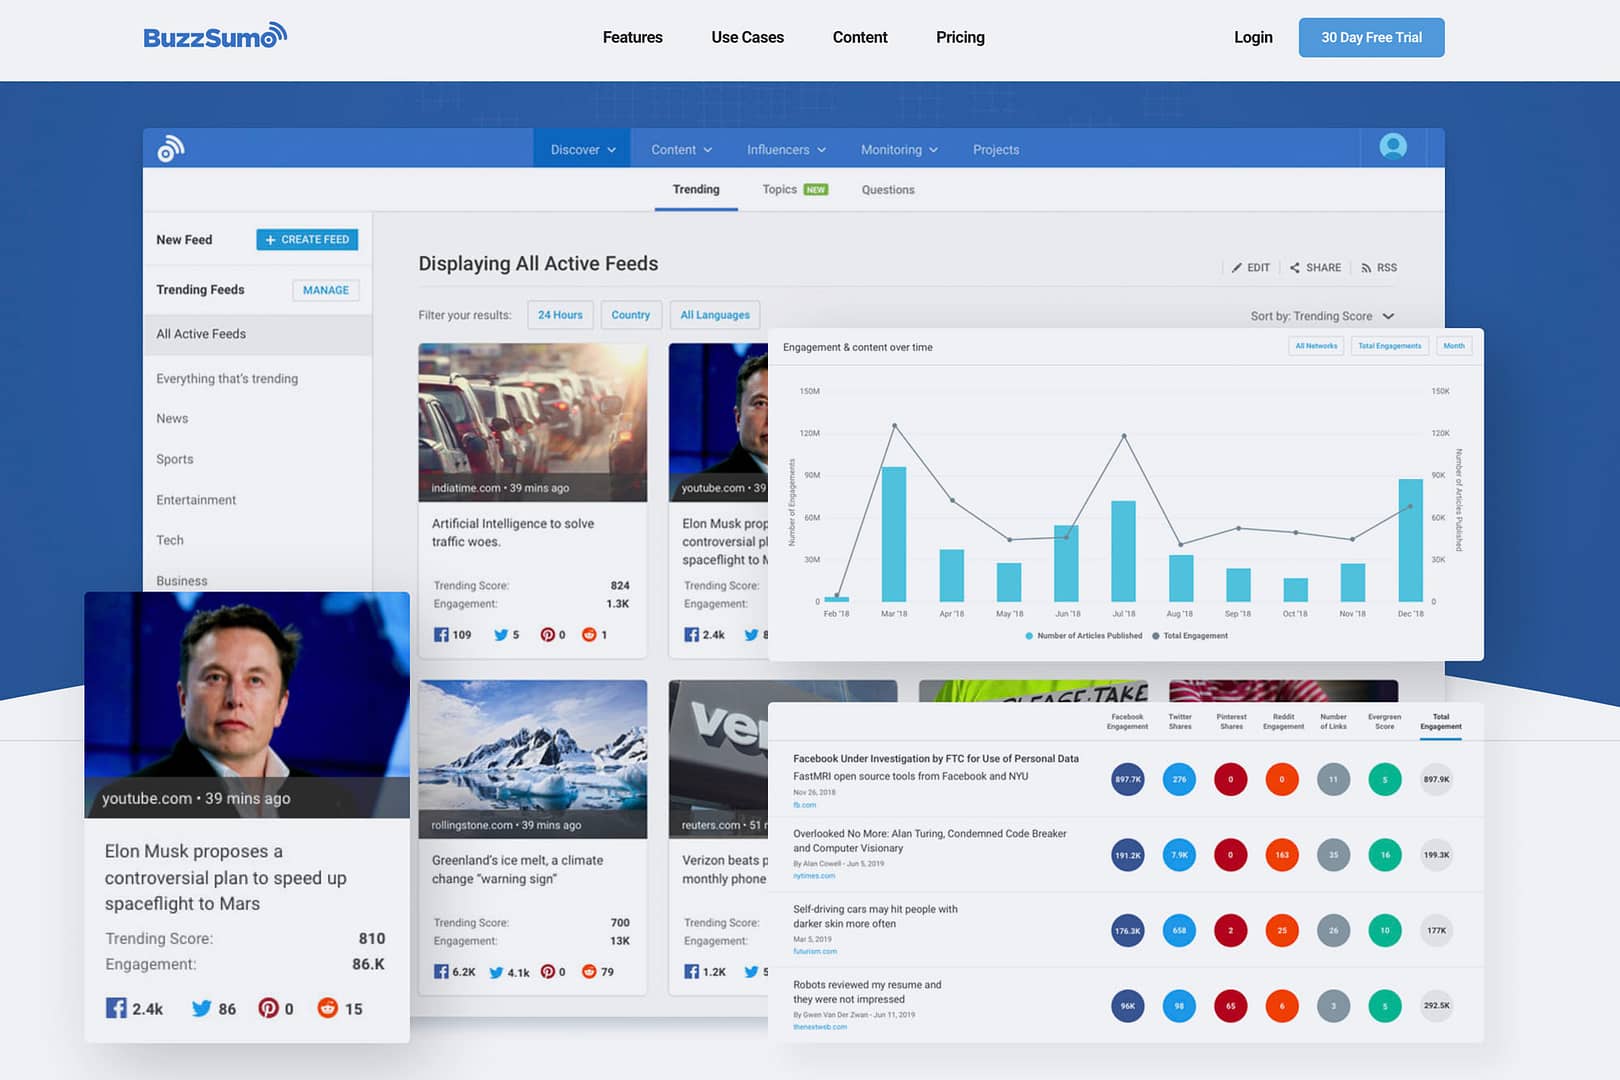This screenshot has height=1080, width=1620.
Task: Expand the Monitoring dropdown
Action: (900, 150)
